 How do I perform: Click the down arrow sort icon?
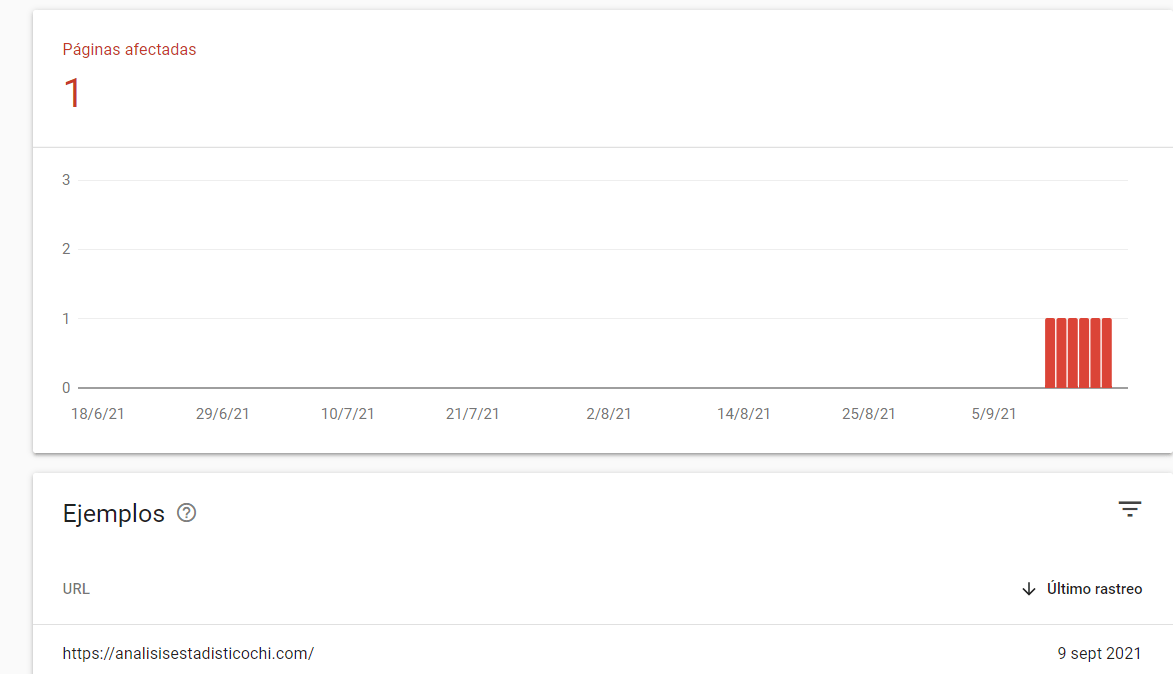tap(1029, 589)
